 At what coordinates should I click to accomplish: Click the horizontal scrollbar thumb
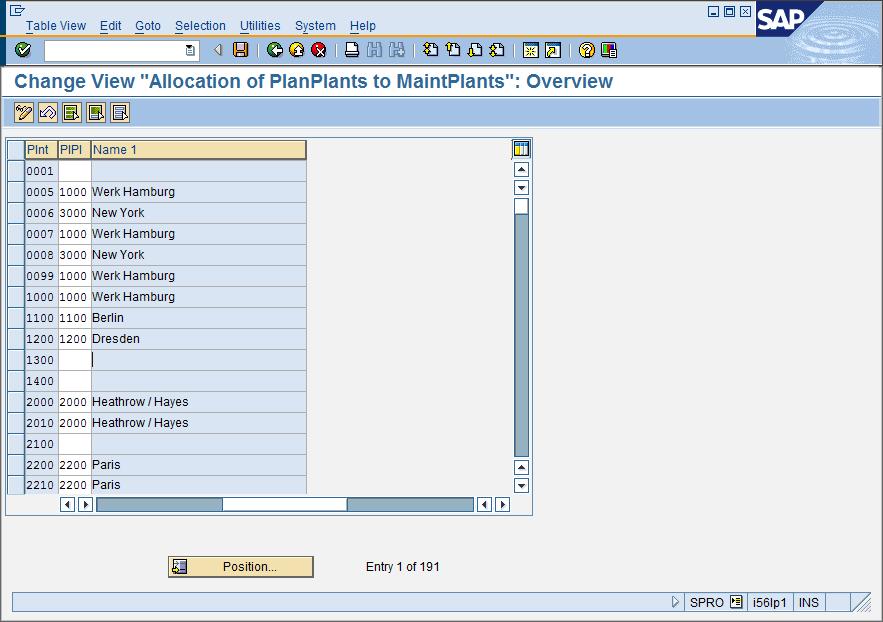pos(284,504)
